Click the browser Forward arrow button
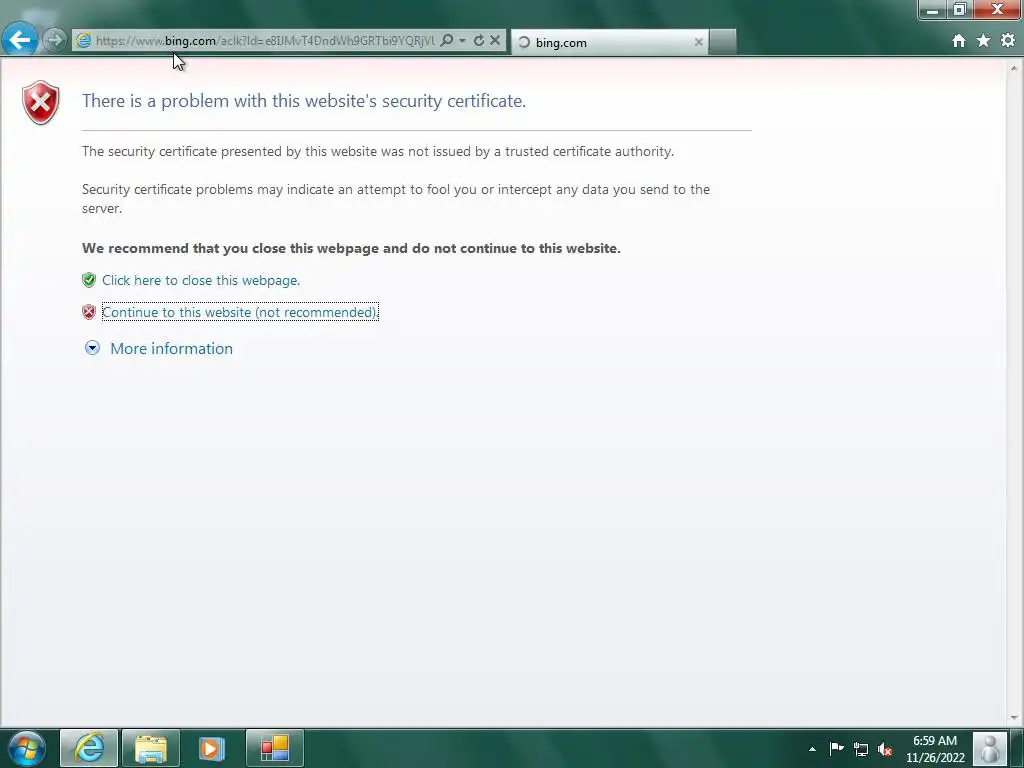Viewport: 1024px width, 768px height. point(55,40)
